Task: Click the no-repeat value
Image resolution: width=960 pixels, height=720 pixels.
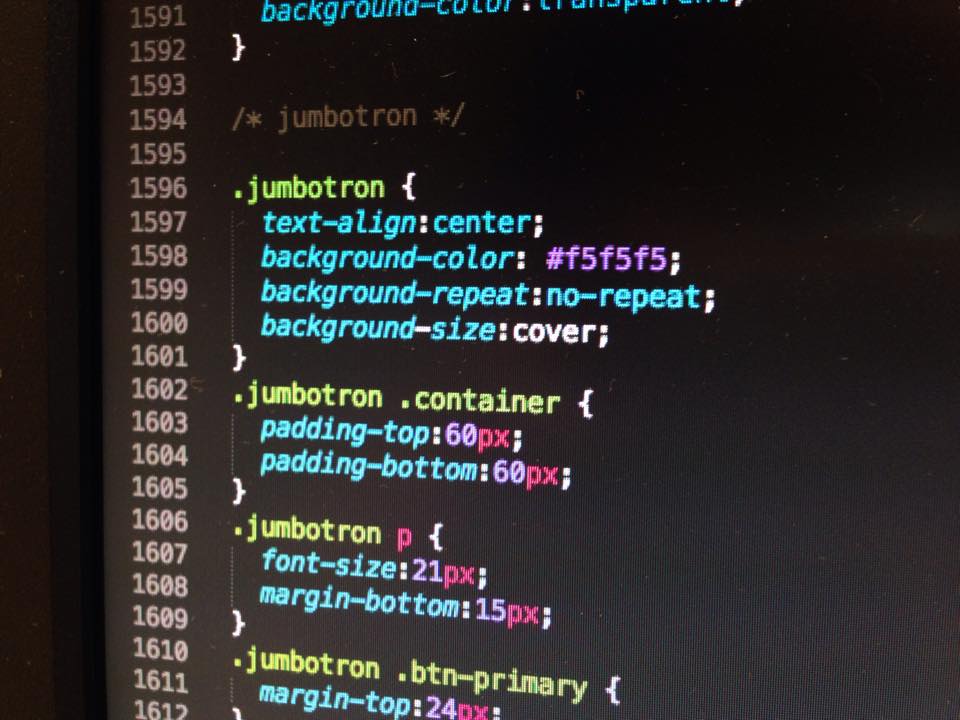Action: pyautogui.click(x=625, y=299)
